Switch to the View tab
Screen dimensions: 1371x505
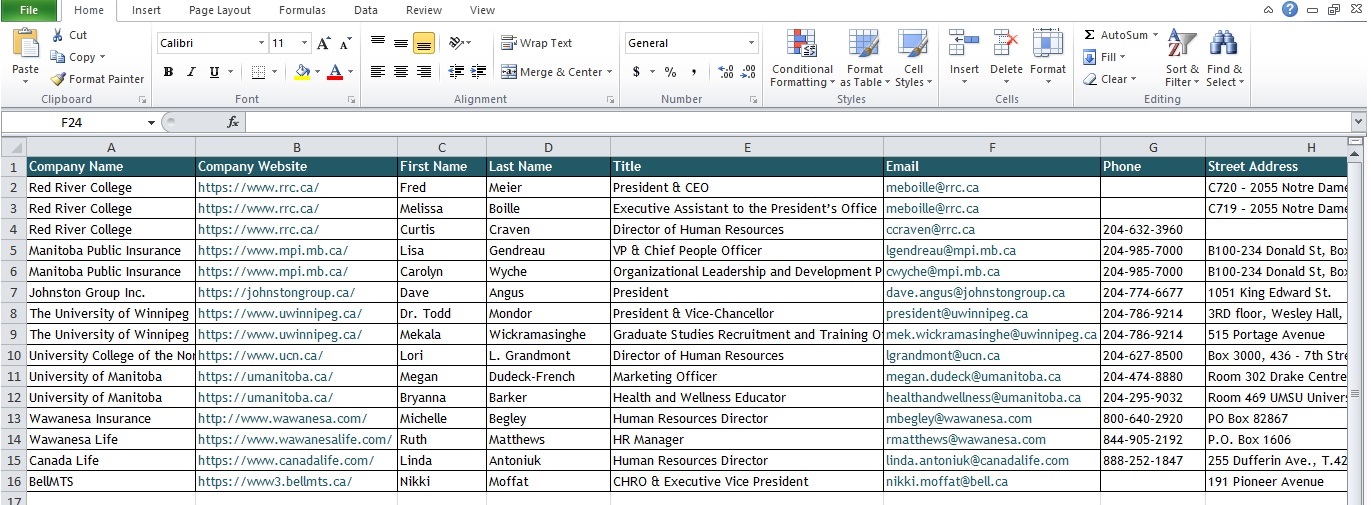tap(482, 10)
